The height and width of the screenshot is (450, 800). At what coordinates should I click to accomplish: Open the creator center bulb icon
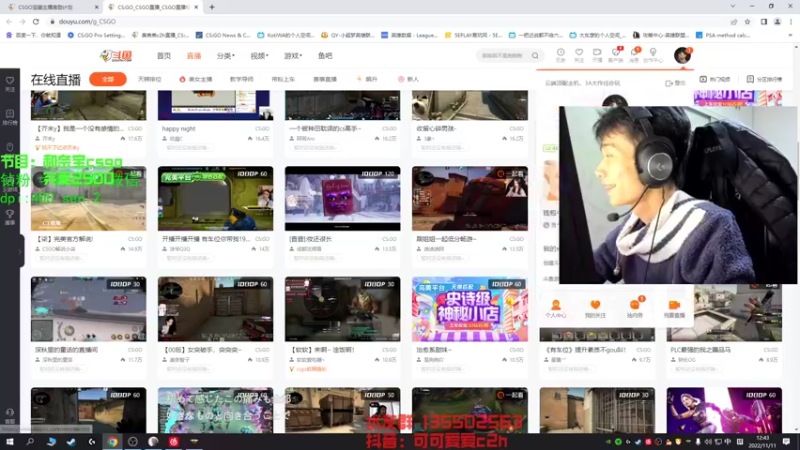point(653,55)
